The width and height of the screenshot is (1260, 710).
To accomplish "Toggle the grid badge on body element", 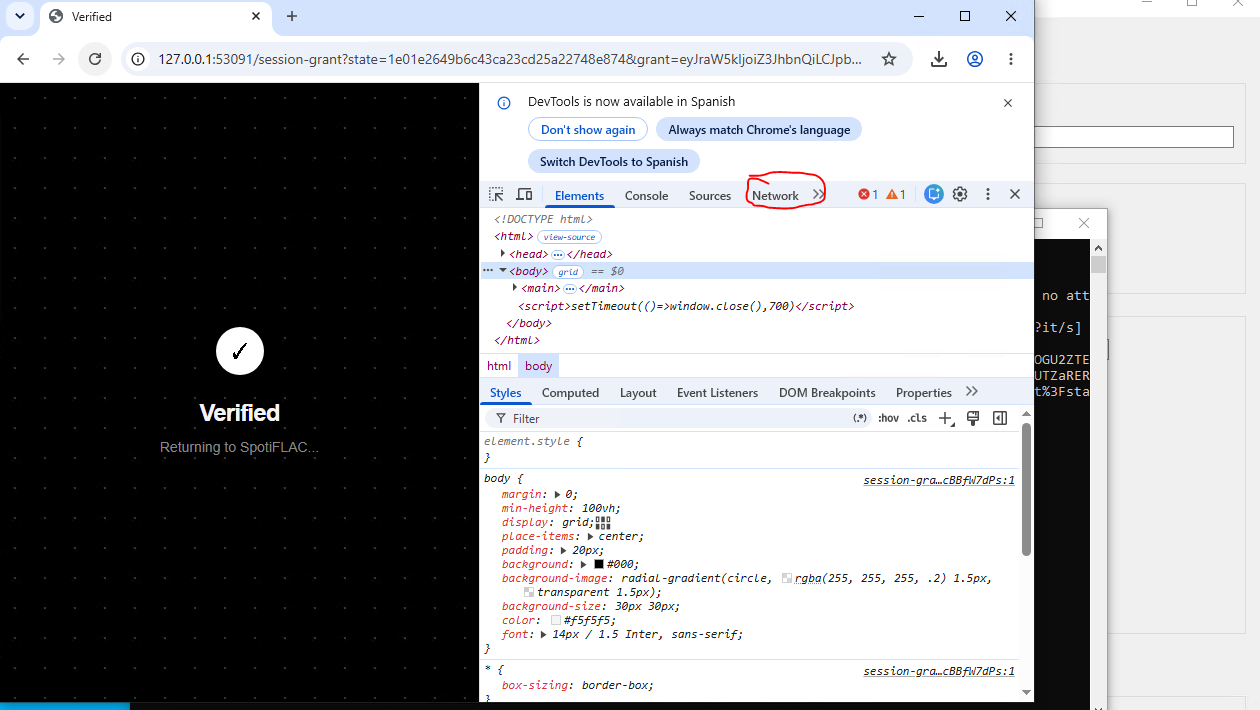I will click(x=569, y=272).
